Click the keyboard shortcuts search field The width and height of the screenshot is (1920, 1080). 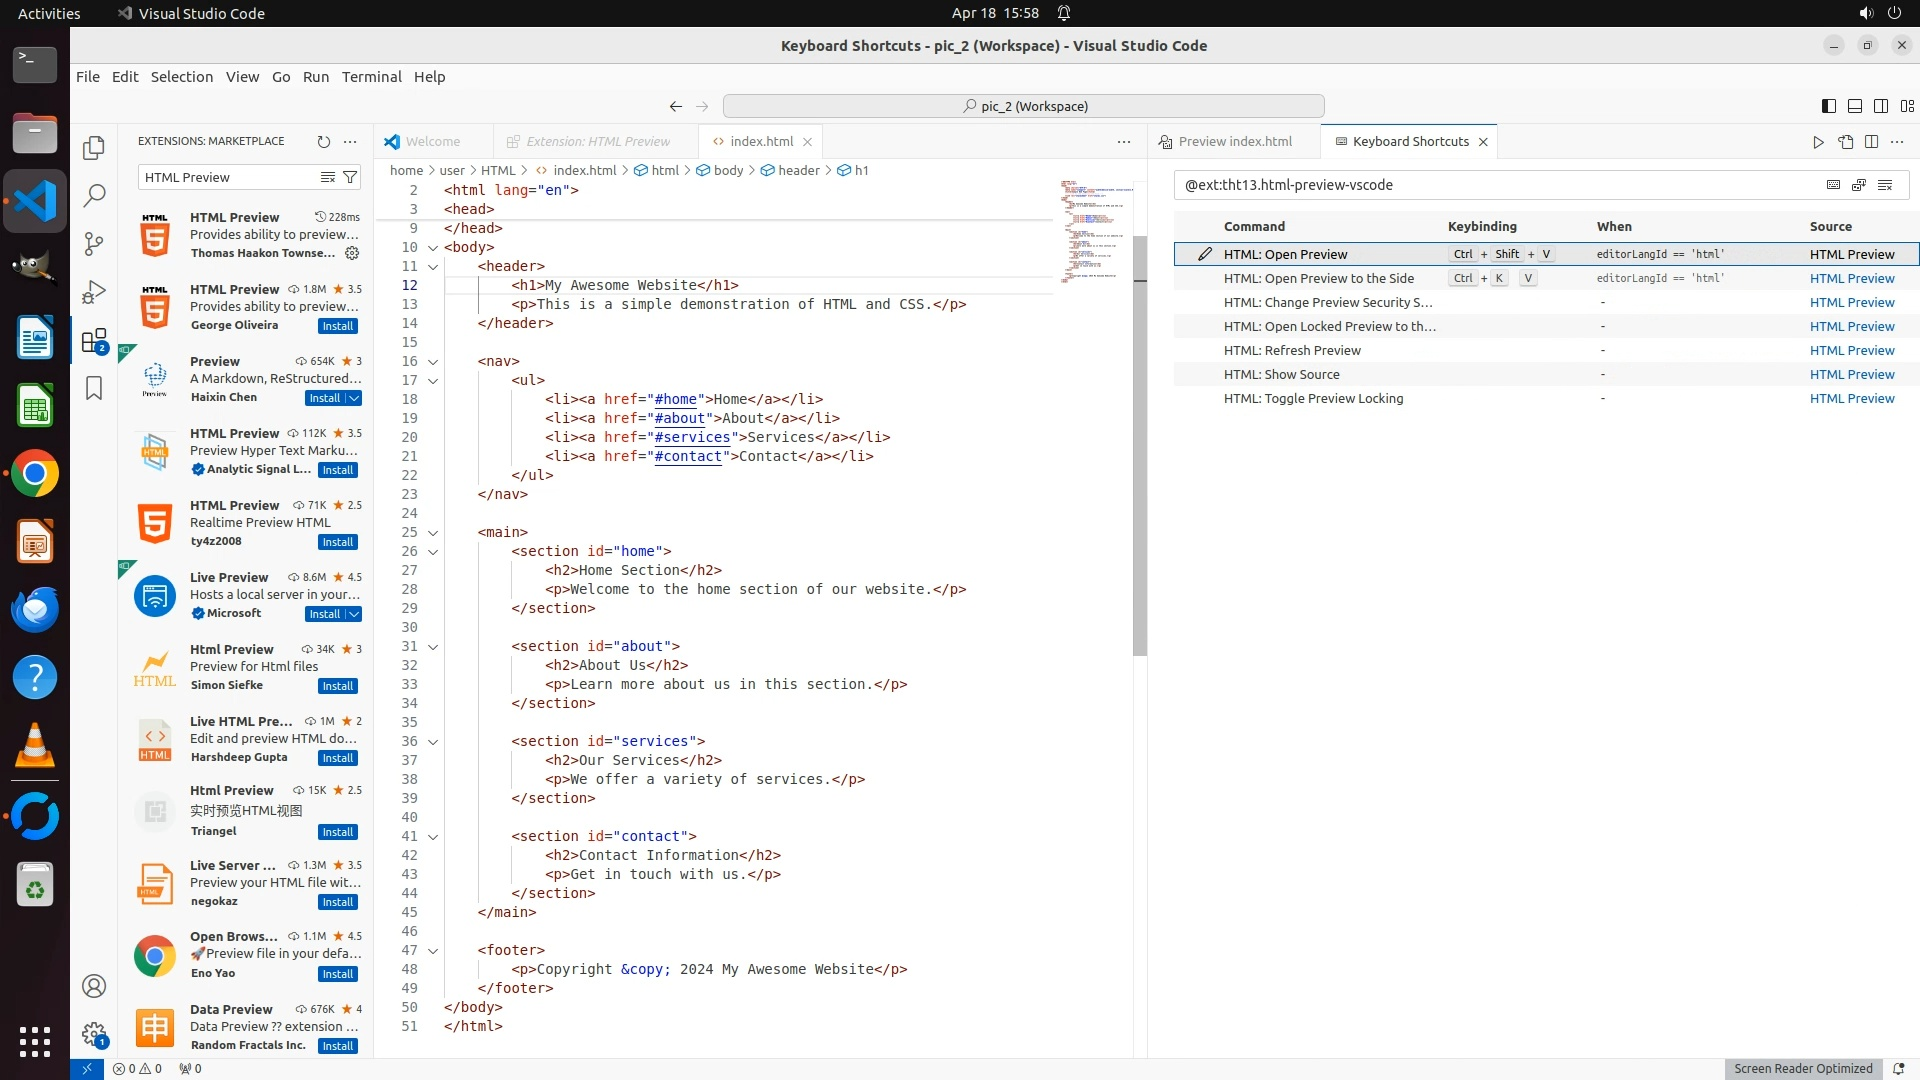[1495, 185]
